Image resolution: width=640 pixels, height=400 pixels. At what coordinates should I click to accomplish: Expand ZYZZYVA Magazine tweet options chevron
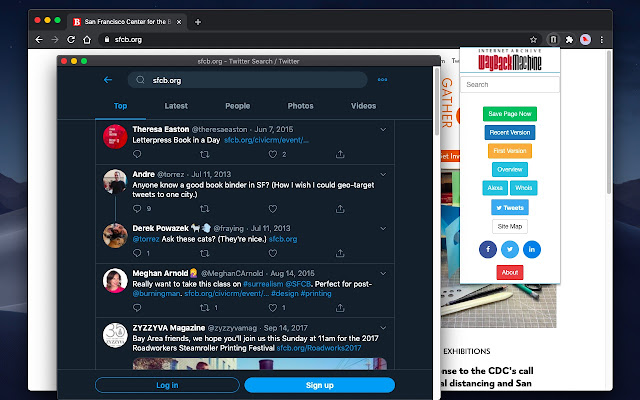pos(383,328)
